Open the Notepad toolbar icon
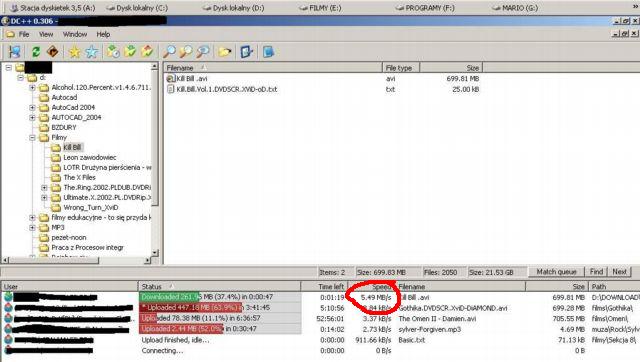This screenshot has width=640, height=362. pyautogui.click(x=268, y=52)
